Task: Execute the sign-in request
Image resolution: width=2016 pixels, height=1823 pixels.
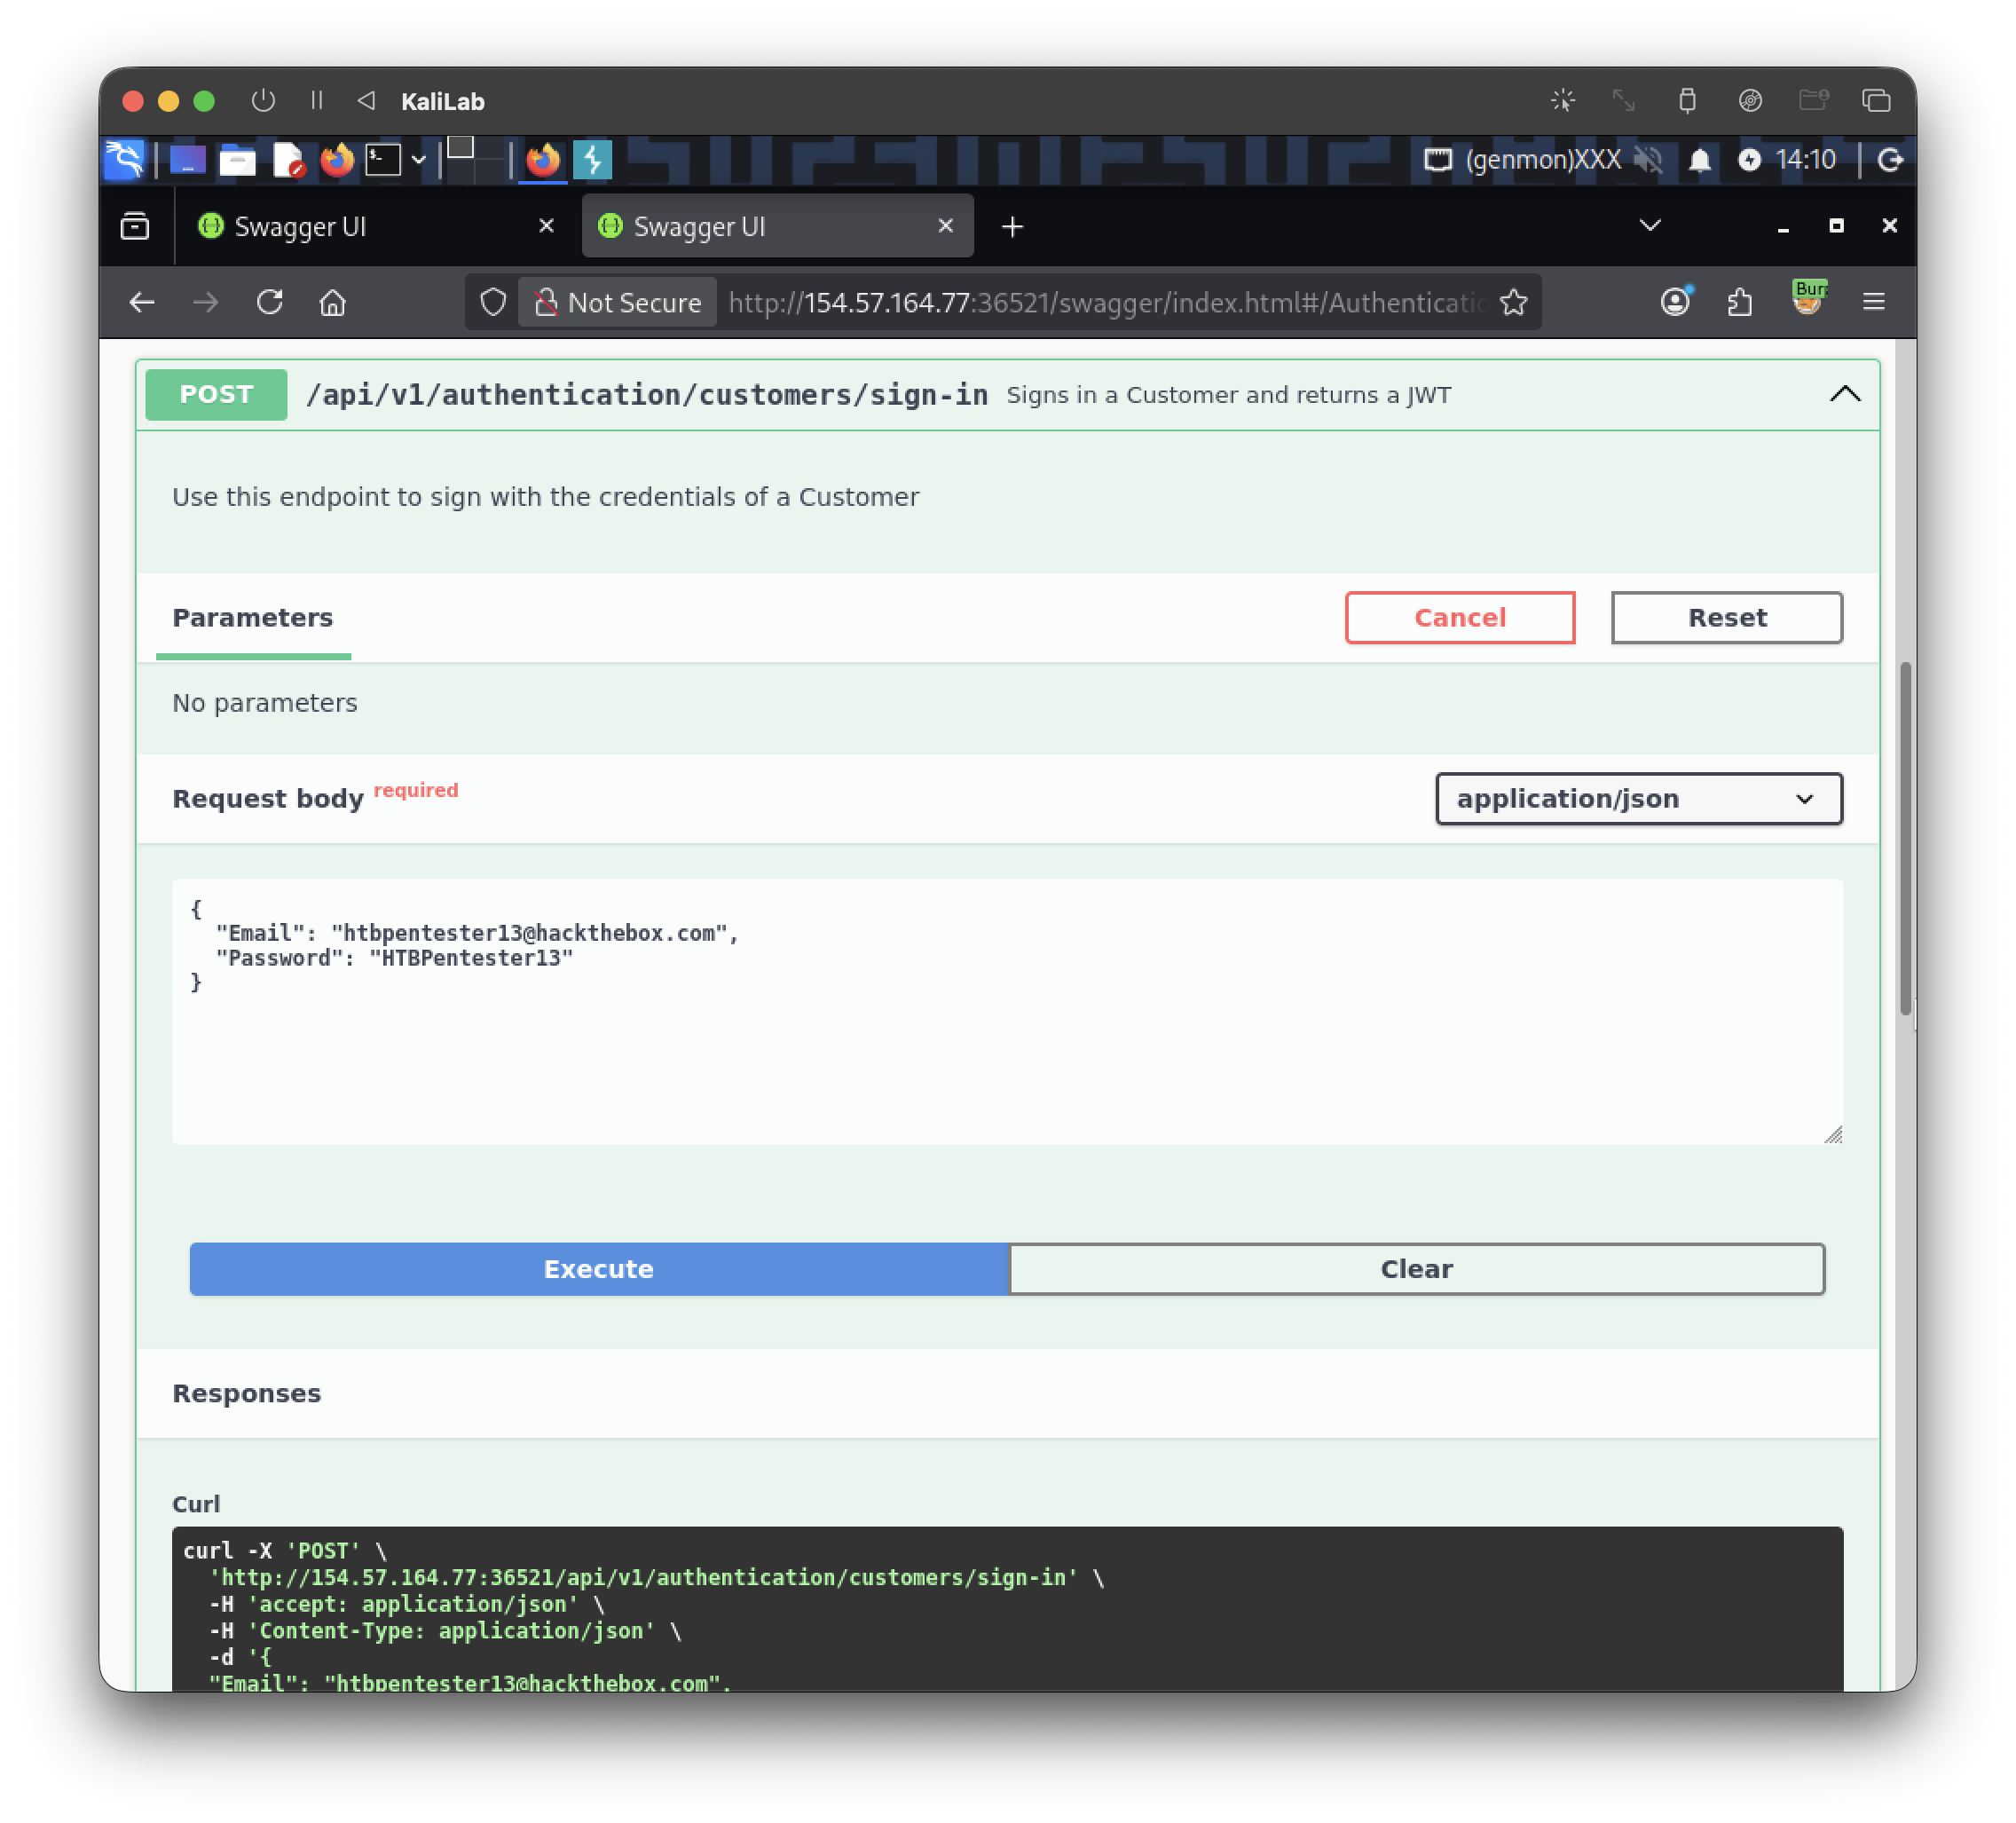Action: [599, 1269]
